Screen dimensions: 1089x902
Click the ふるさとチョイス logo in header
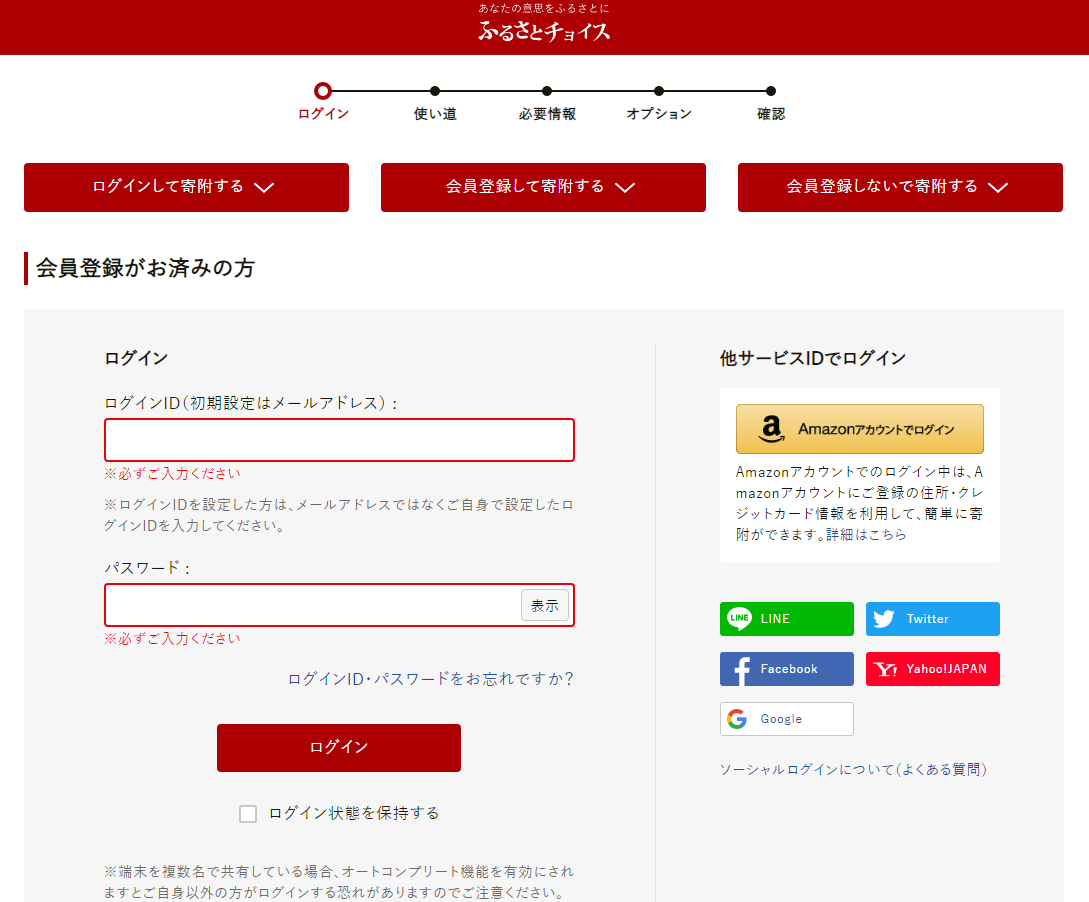point(544,30)
